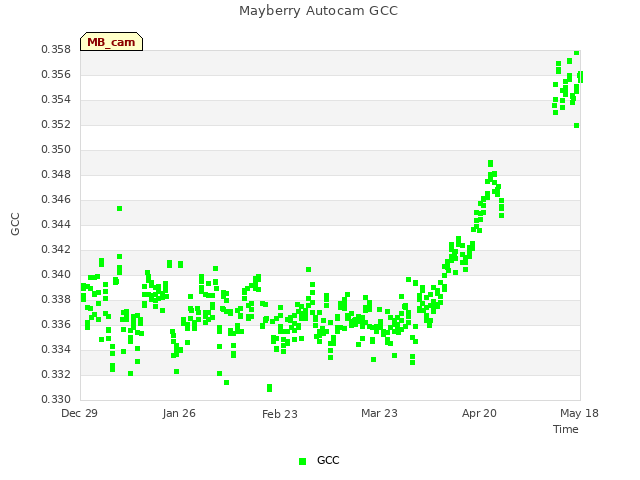Image resolution: width=640 pixels, height=480 pixels.
Task: Click the 0.354 y-axis value
Action: [56, 100]
